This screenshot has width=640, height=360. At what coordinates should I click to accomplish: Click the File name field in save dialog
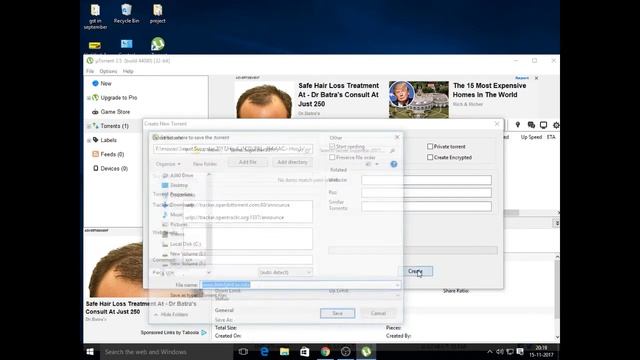pyautogui.click(x=300, y=284)
